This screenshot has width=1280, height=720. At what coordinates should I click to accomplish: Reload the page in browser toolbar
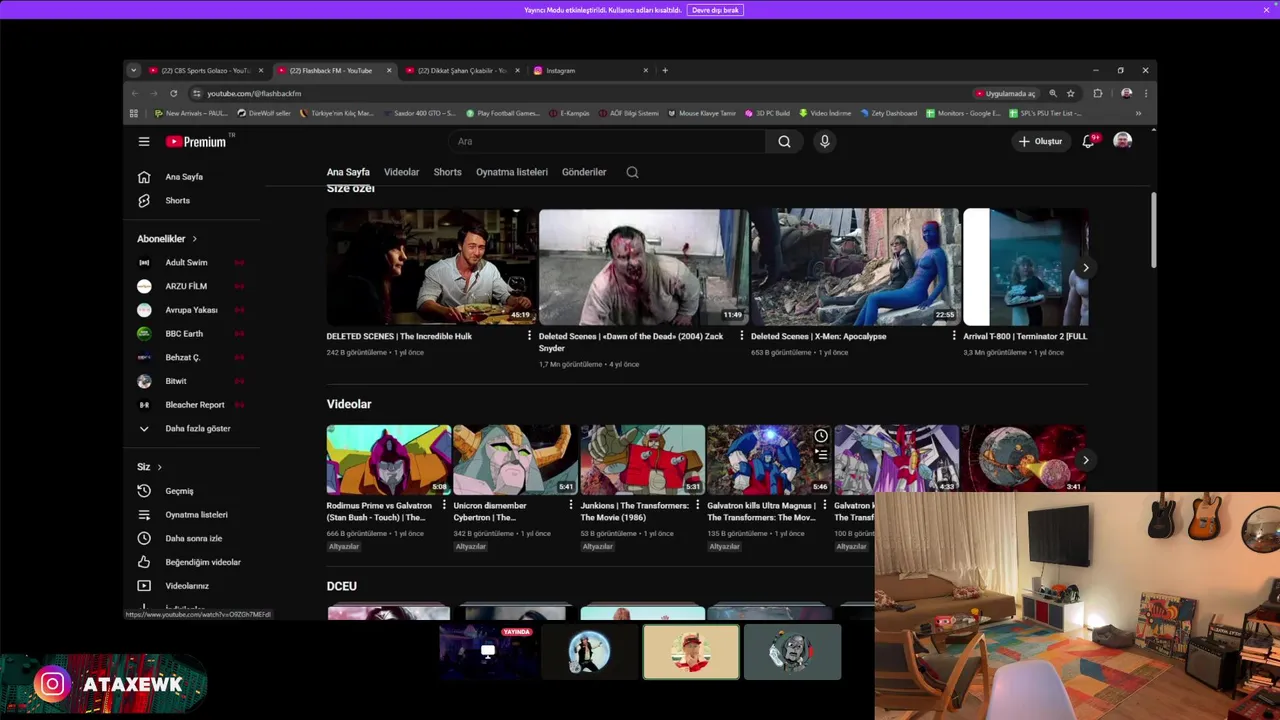point(173,93)
